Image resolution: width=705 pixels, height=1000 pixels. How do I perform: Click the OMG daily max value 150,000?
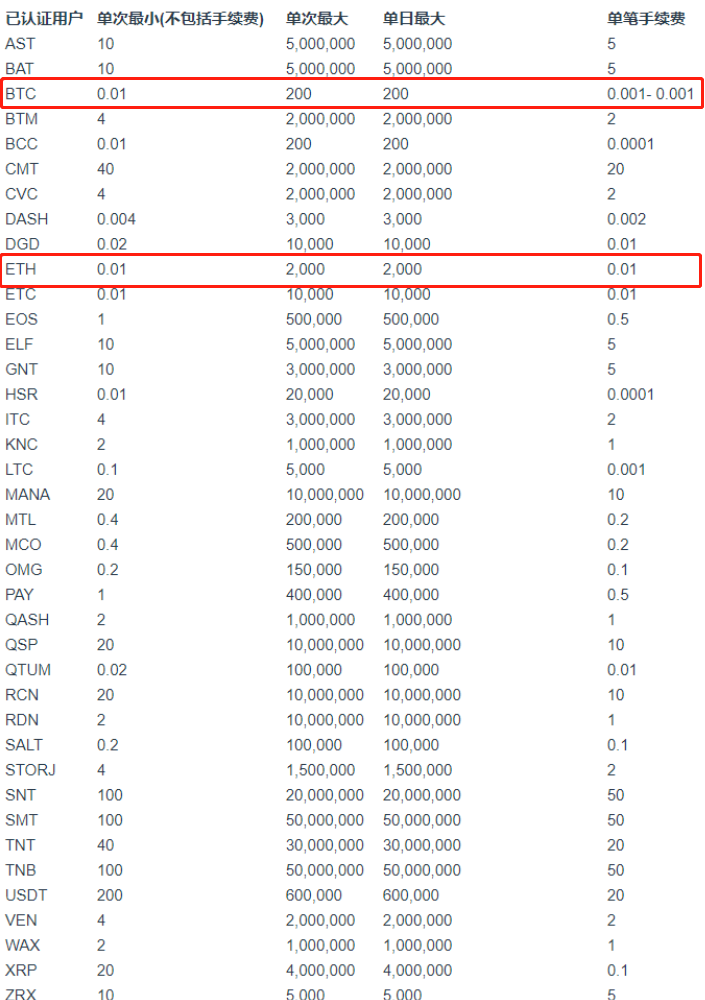coord(410,570)
